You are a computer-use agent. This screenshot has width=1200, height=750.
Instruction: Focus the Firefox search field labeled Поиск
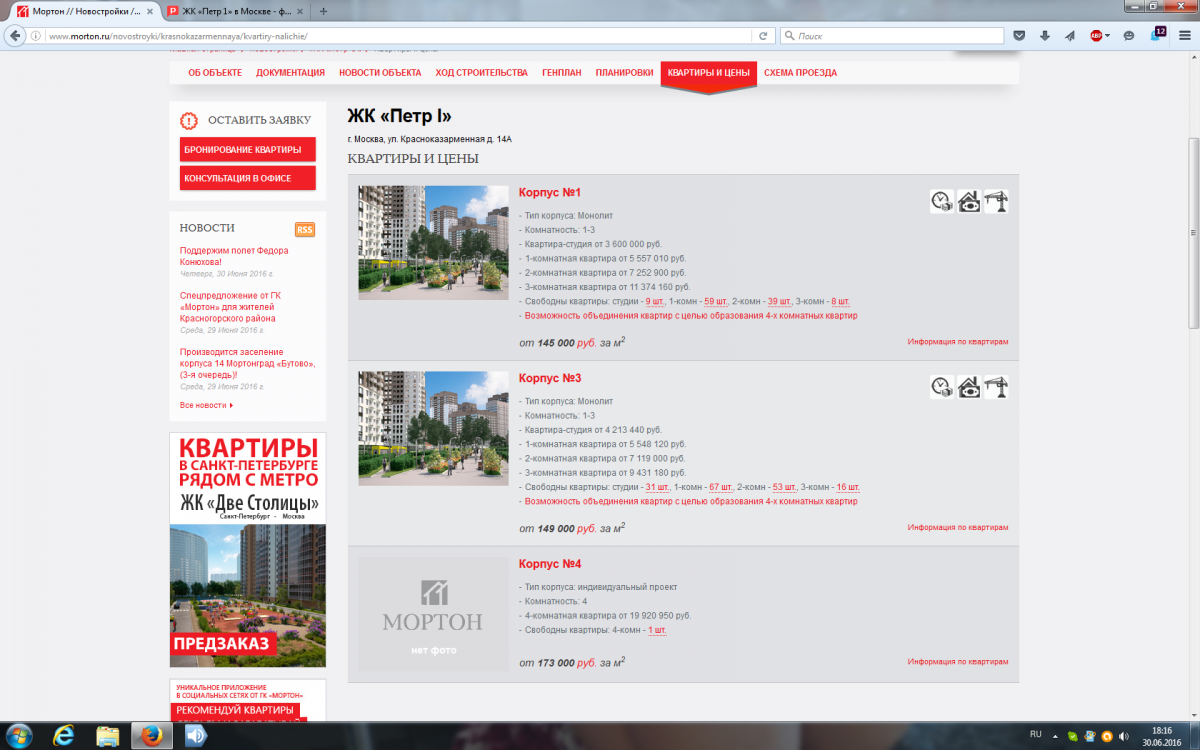[892, 35]
